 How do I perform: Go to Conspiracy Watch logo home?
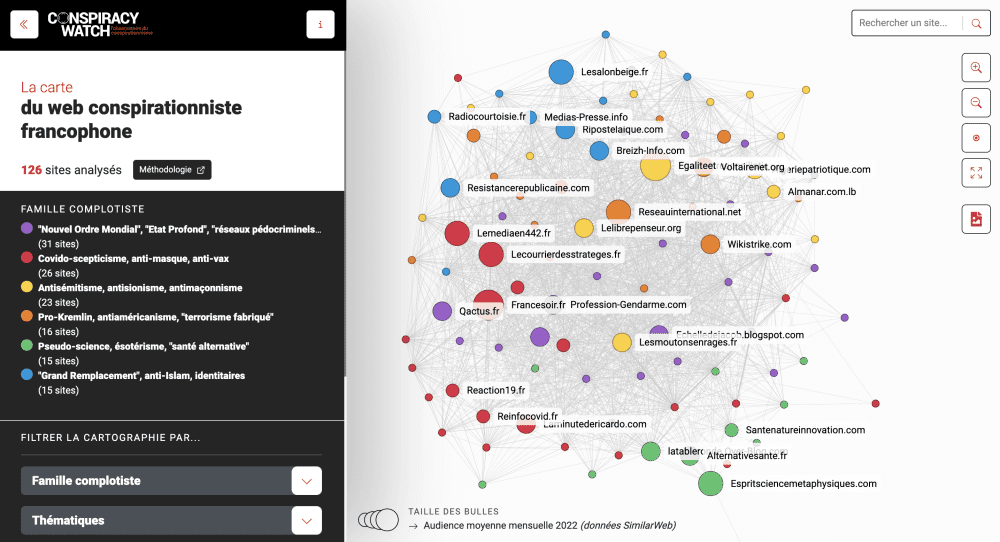pyautogui.click(x=100, y=24)
